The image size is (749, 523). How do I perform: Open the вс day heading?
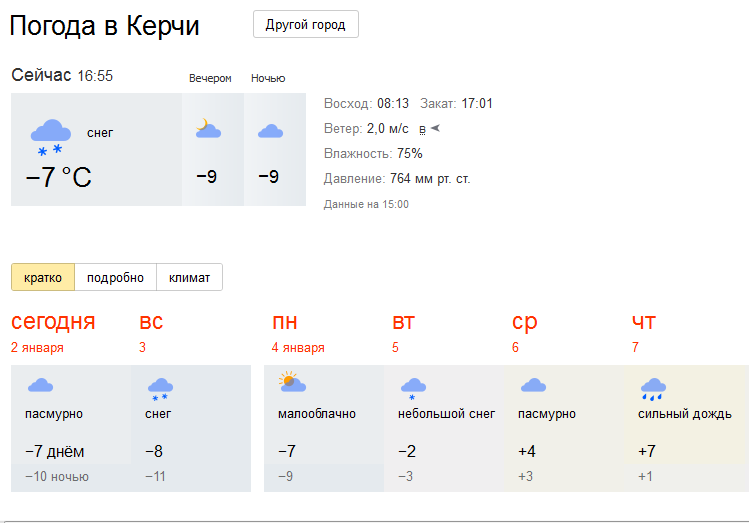click(151, 322)
